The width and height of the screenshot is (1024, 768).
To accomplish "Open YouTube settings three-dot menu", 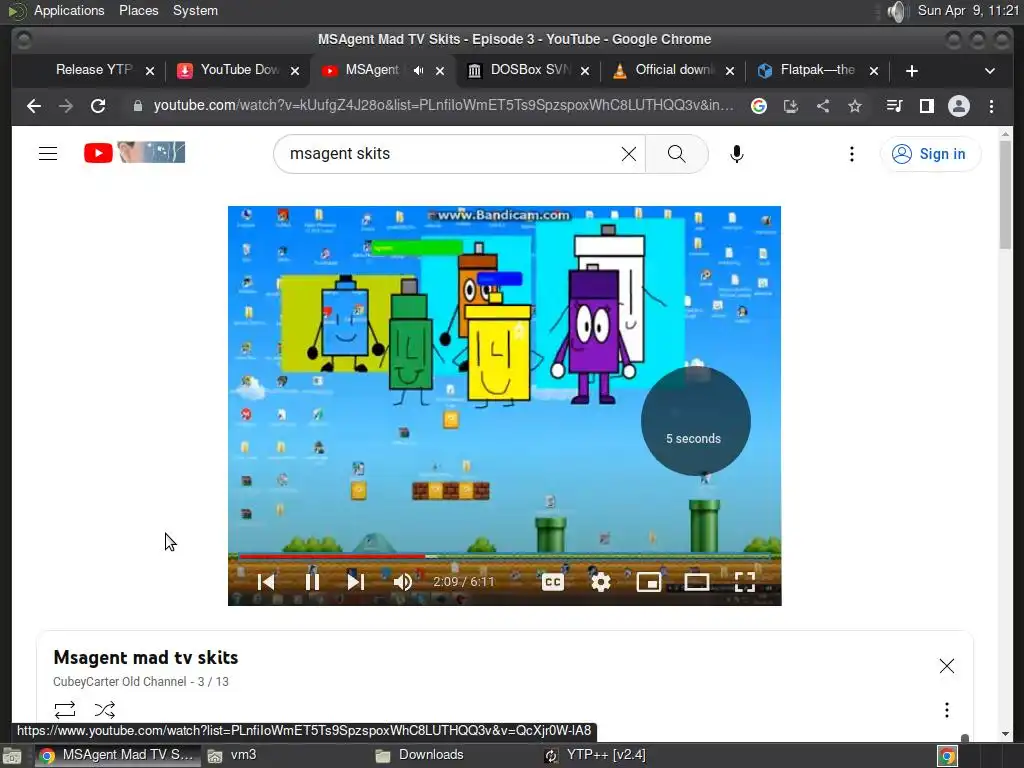I will point(852,154).
